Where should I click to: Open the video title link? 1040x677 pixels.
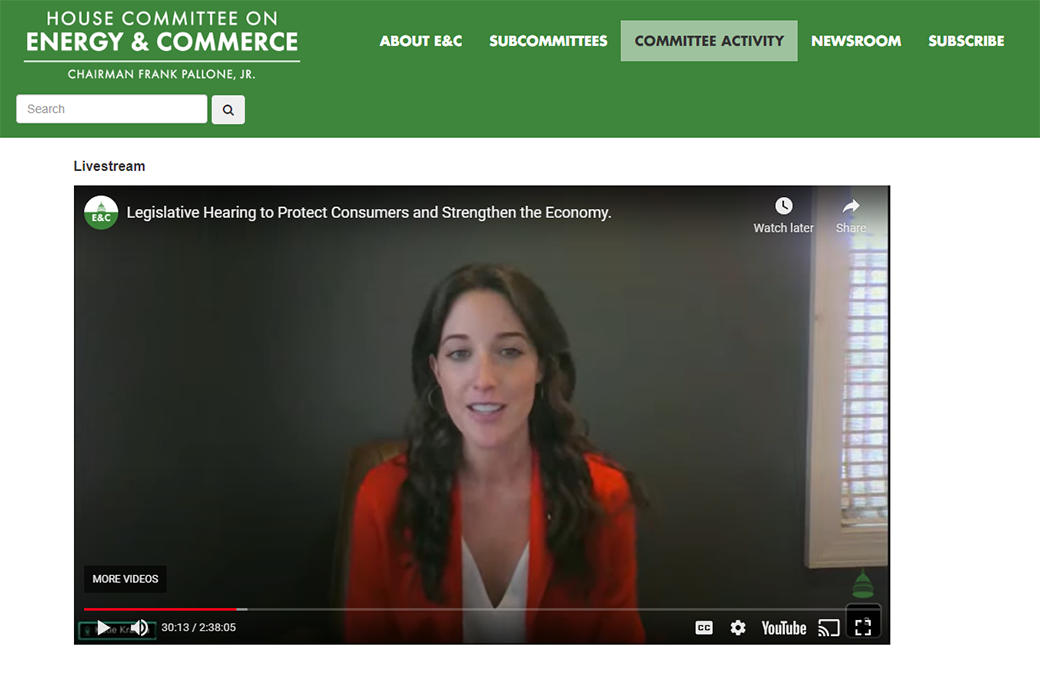coord(369,213)
